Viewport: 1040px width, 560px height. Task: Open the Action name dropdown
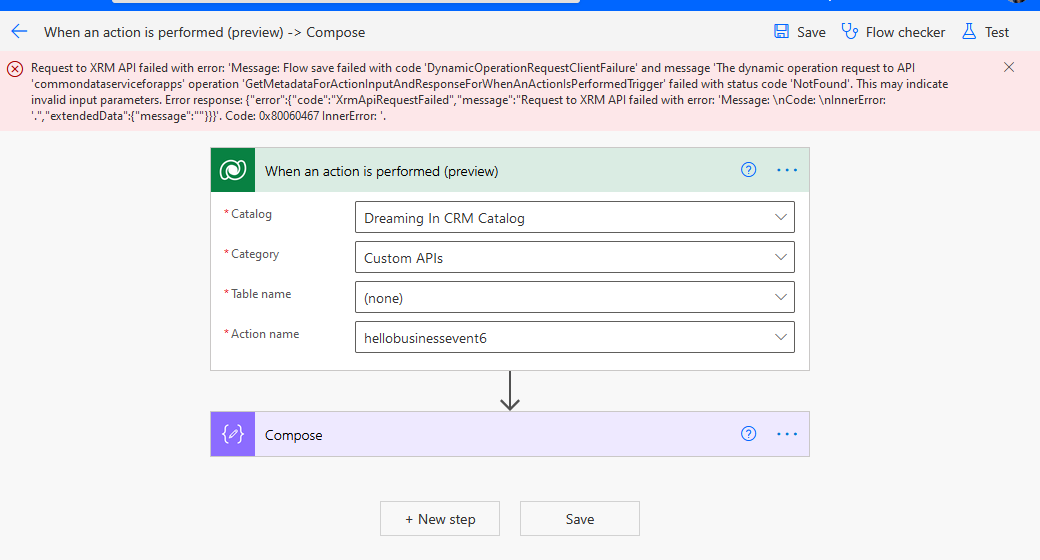[x=780, y=337]
